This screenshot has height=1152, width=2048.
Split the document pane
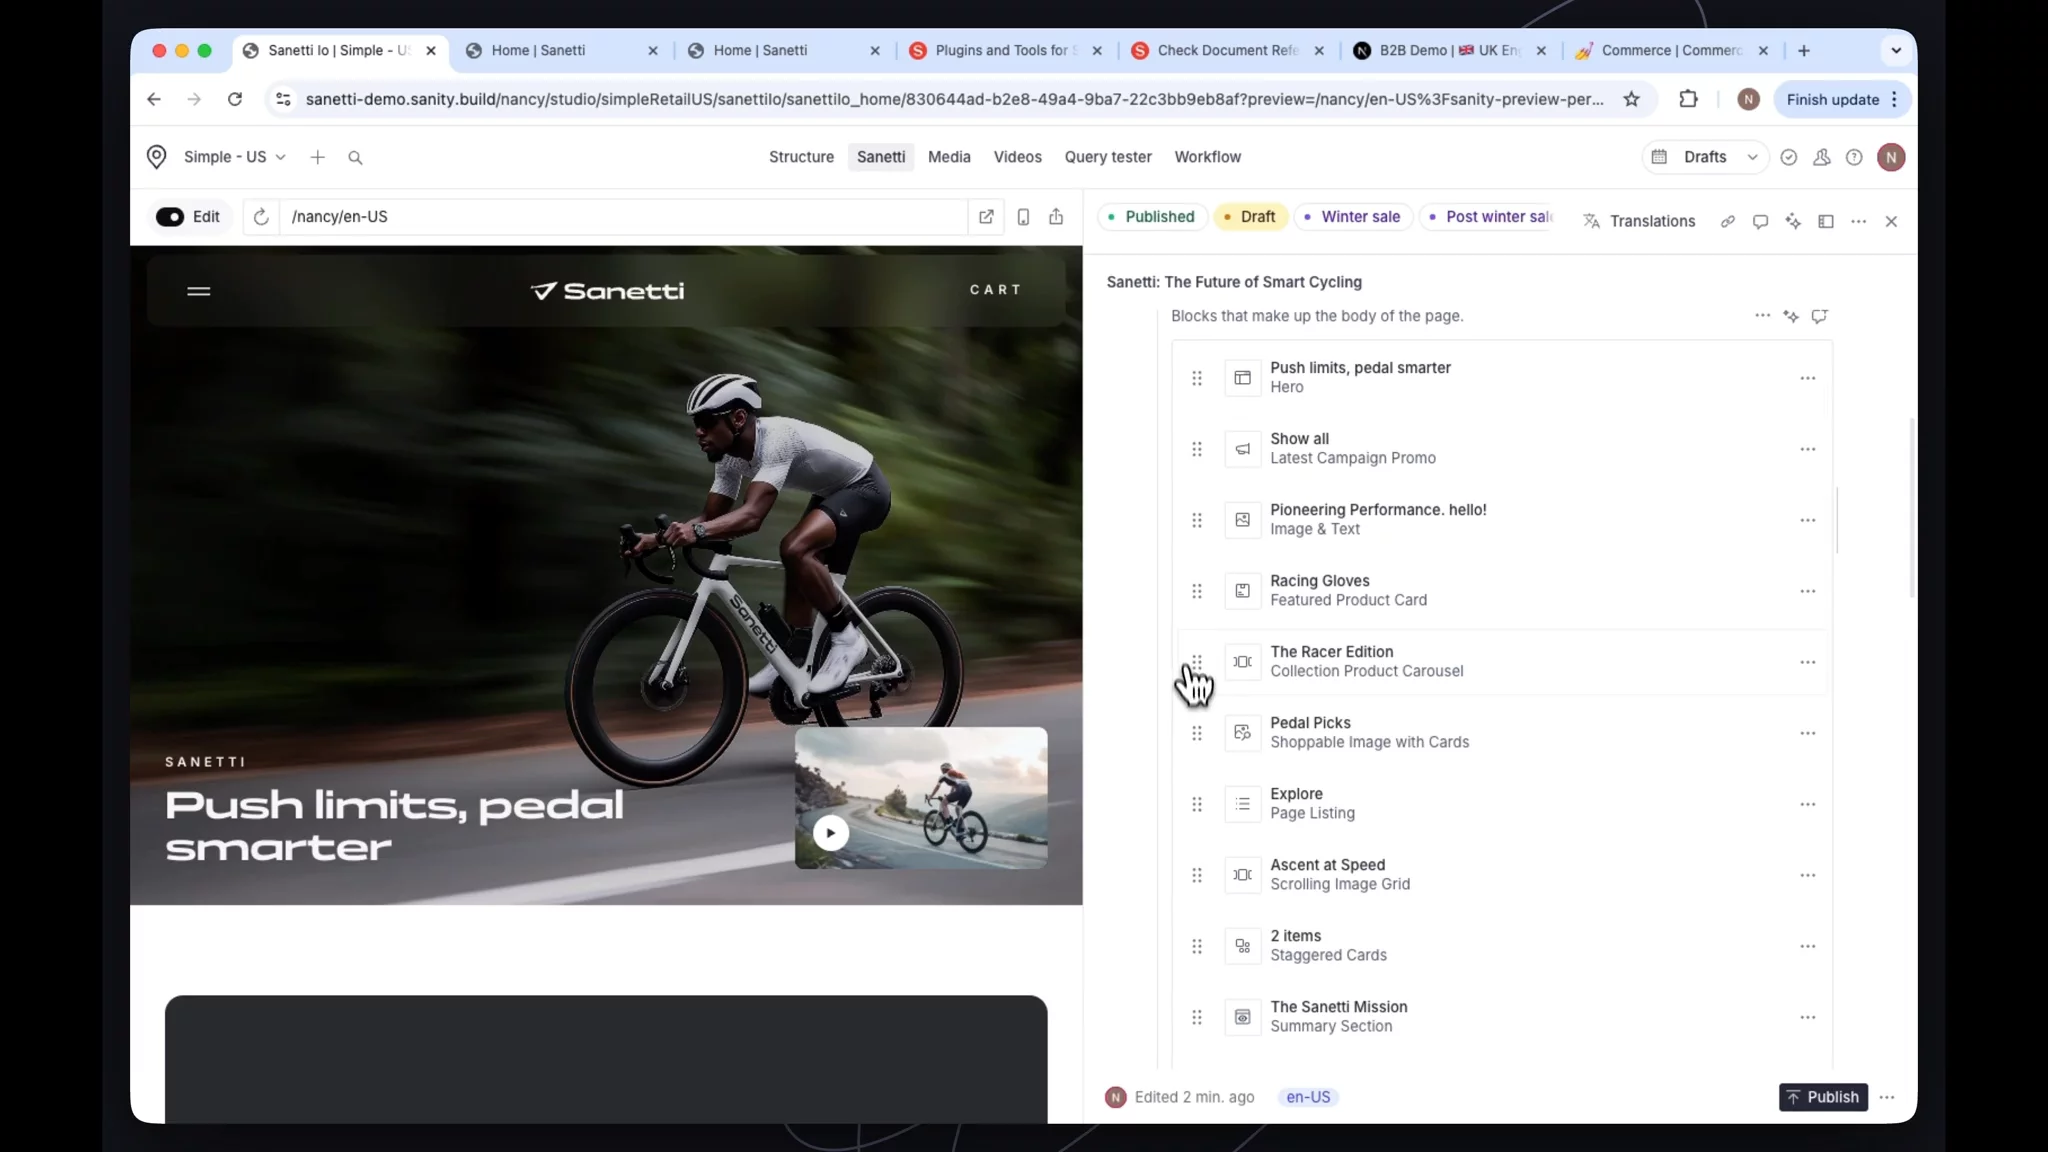click(x=1825, y=221)
